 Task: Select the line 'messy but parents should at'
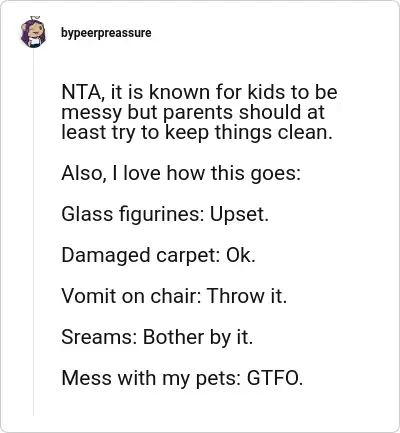(193, 112)
